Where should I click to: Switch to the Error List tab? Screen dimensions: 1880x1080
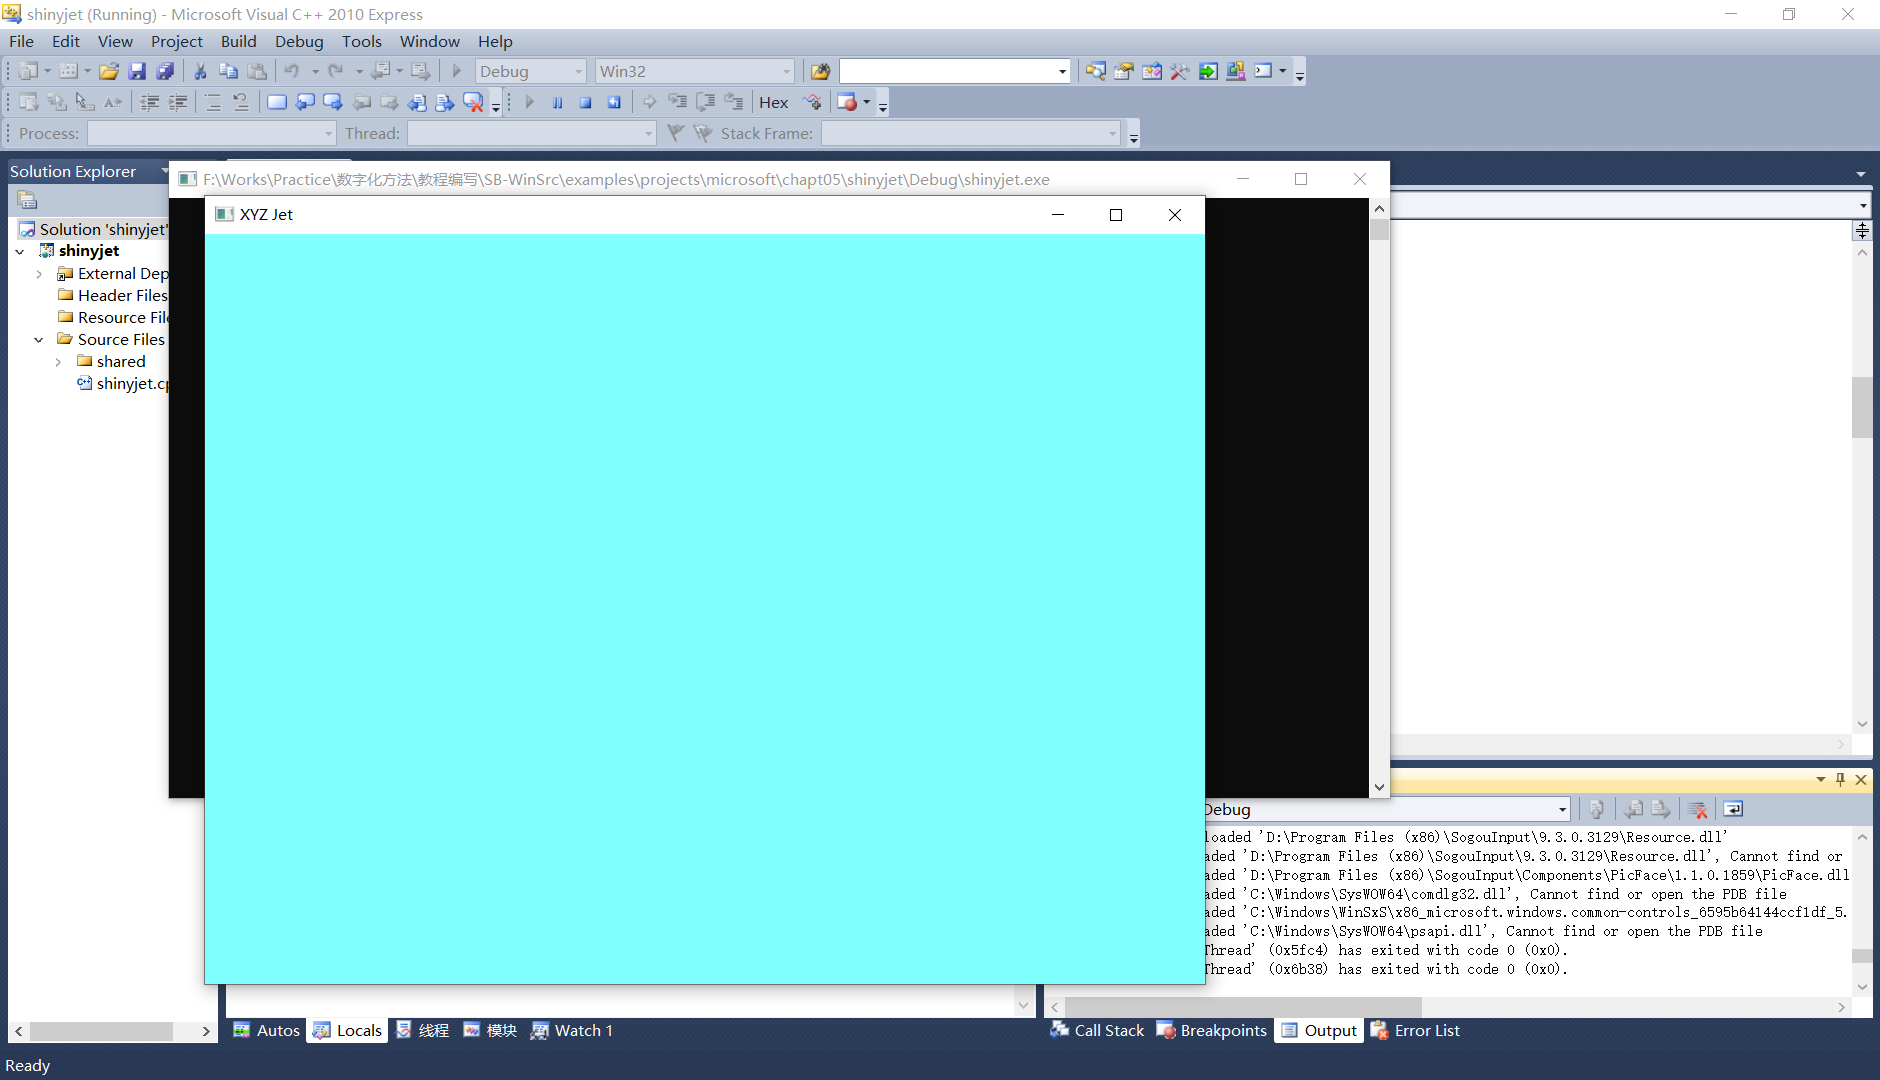1415,1030
